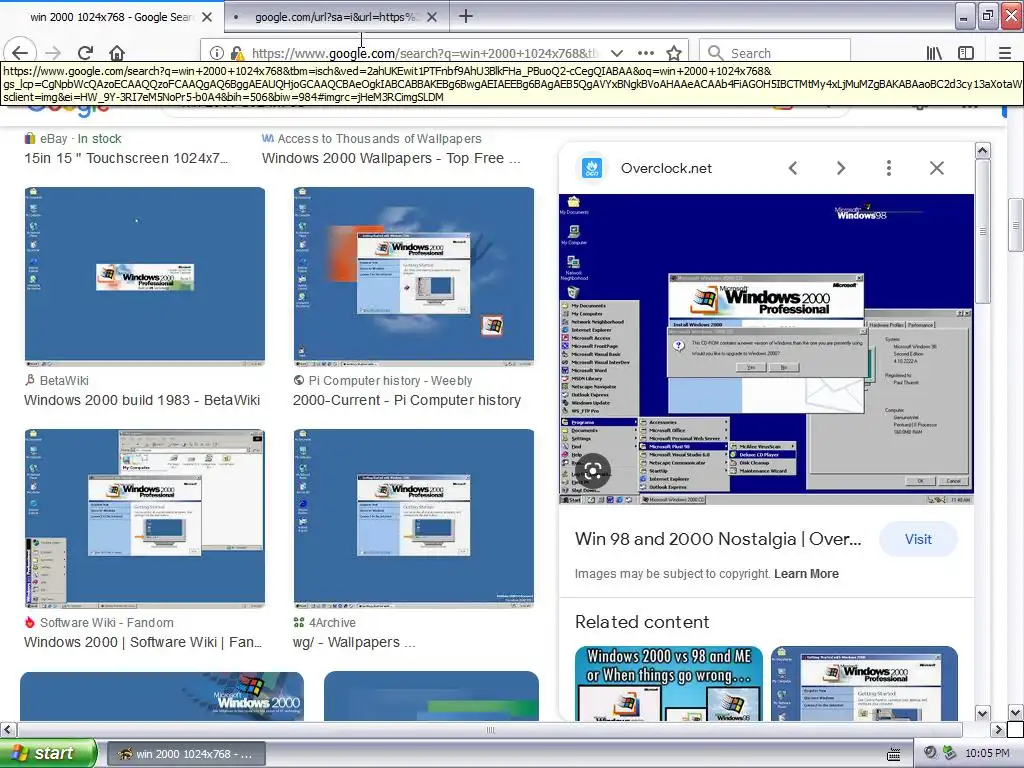Open the Learn More copyright link

tap(806, 573)
